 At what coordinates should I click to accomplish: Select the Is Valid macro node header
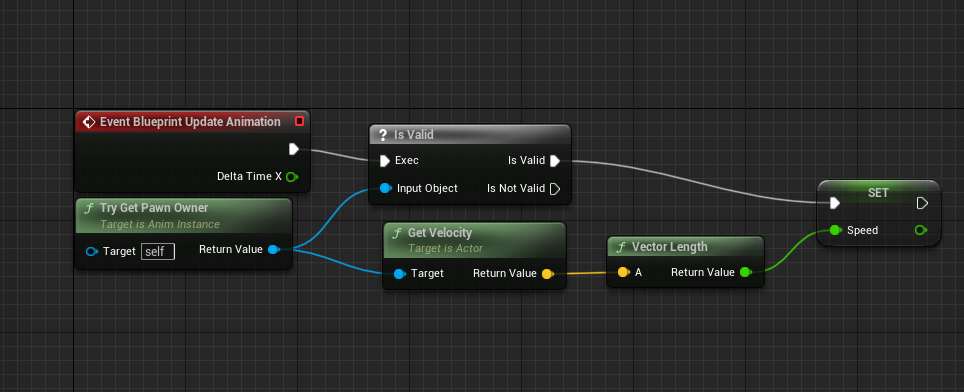[x=470, y=135]
